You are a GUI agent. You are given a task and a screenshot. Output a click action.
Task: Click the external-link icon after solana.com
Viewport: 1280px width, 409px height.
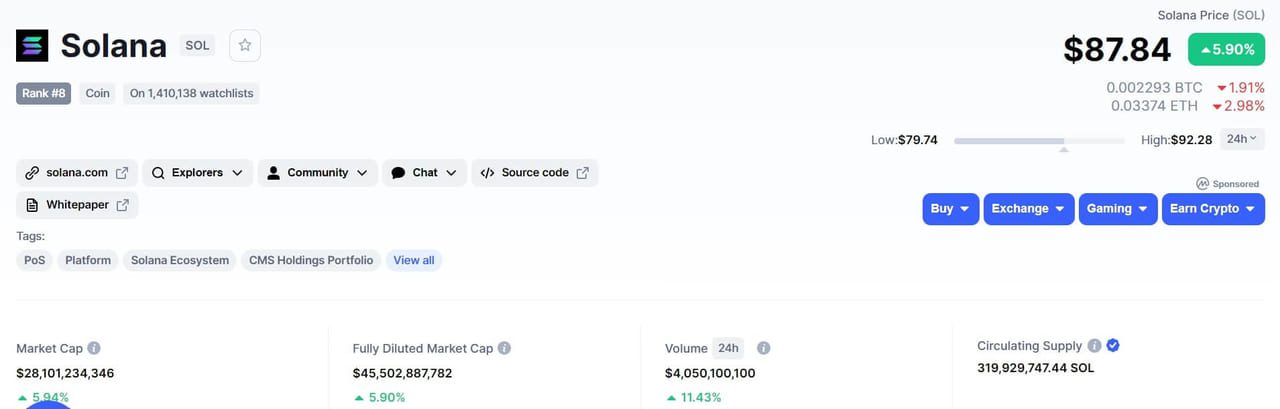coord(122,173)
